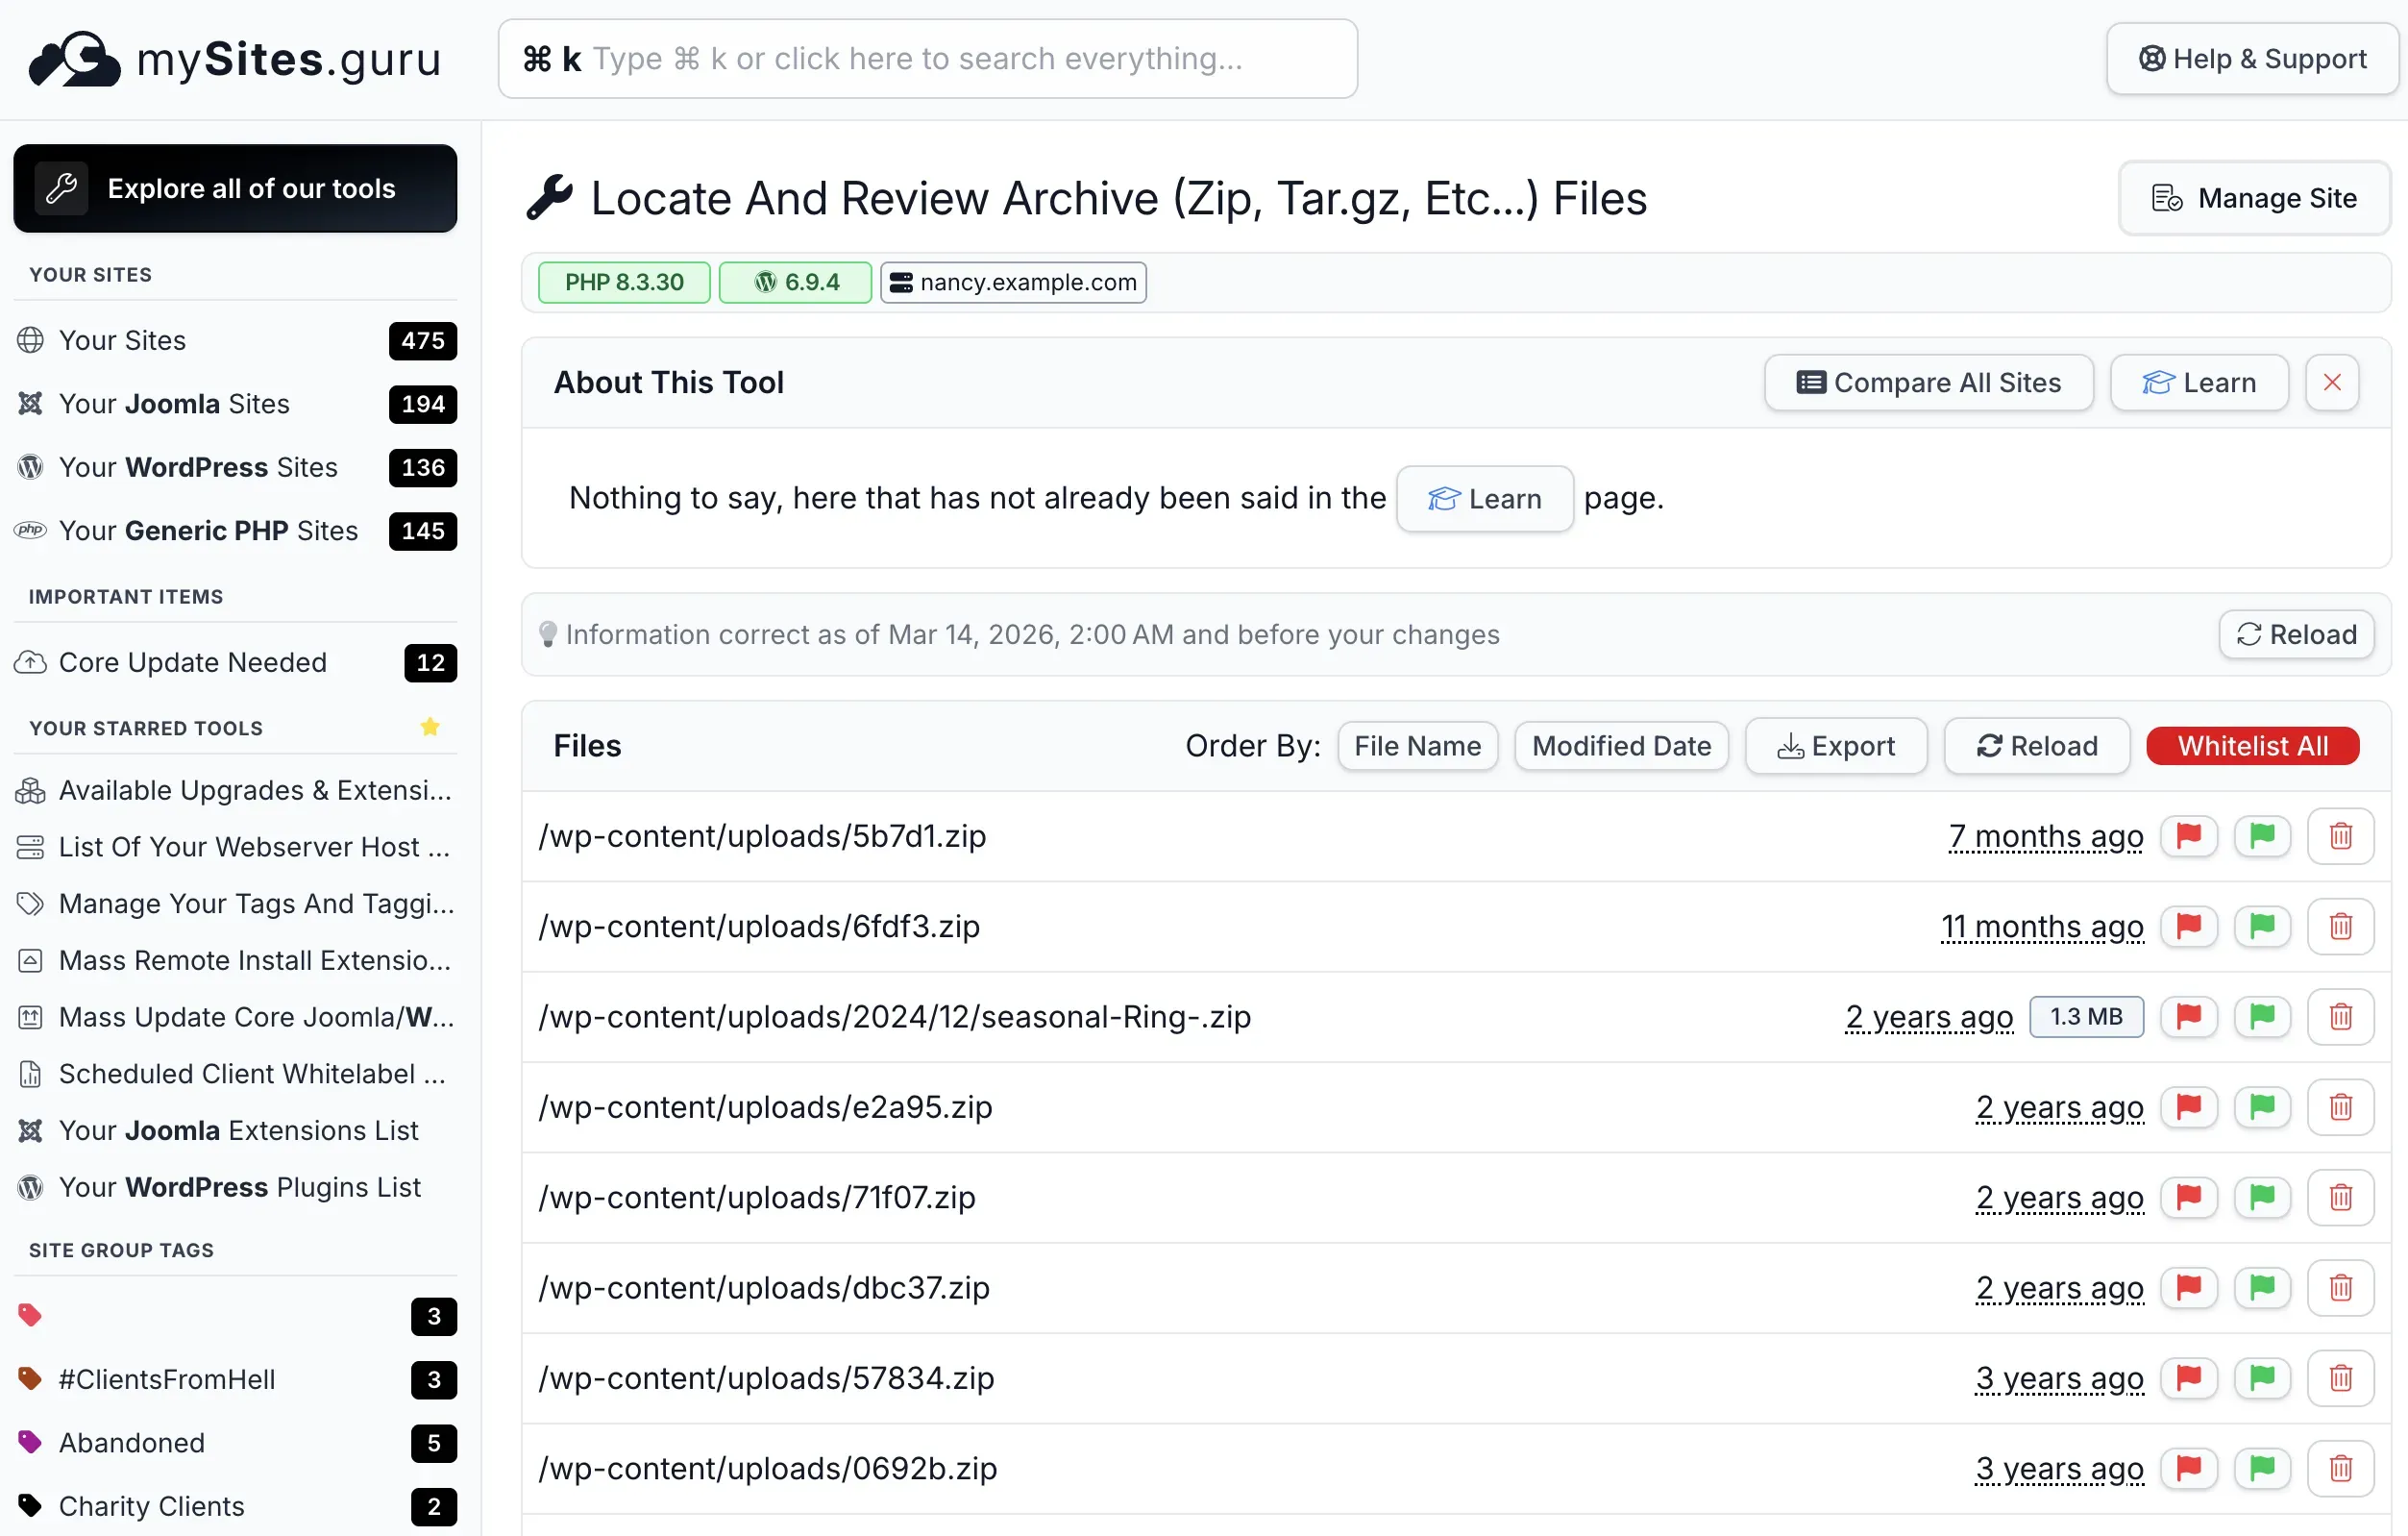
Task: Whitelist 6fdf3.zip via green flag
Action: 2263,927
